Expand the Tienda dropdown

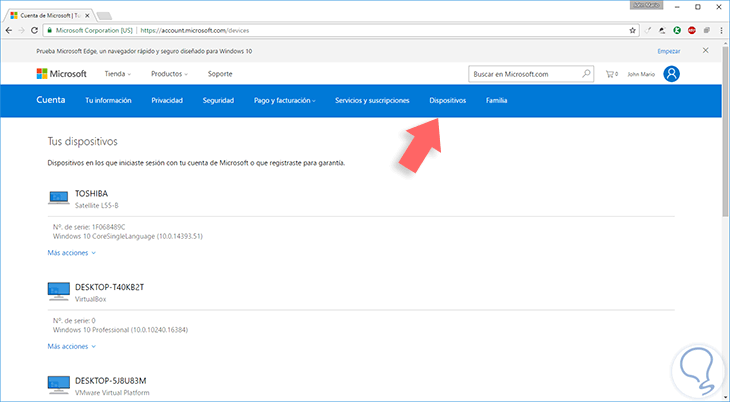tap(118, 74)
